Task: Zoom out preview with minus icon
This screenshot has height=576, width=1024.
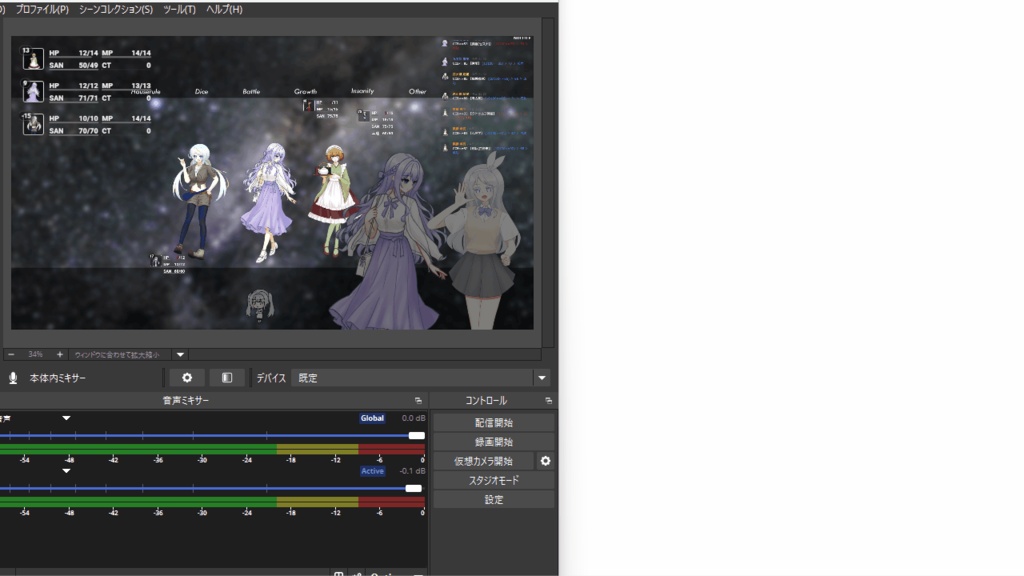Action: click(11, 355)
